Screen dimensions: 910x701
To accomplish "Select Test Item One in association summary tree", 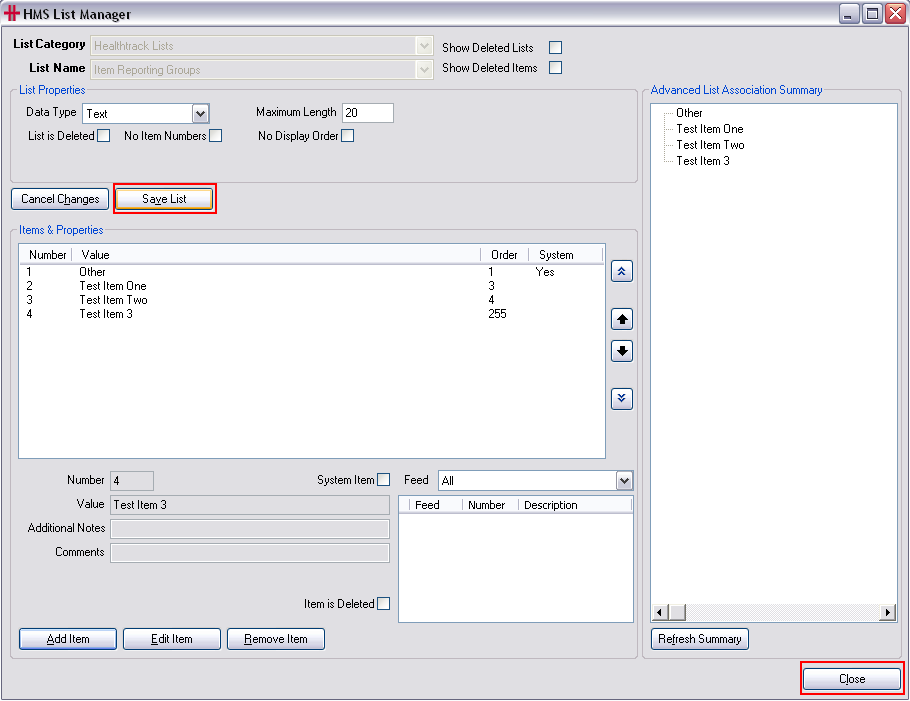I will coord(710,129).
